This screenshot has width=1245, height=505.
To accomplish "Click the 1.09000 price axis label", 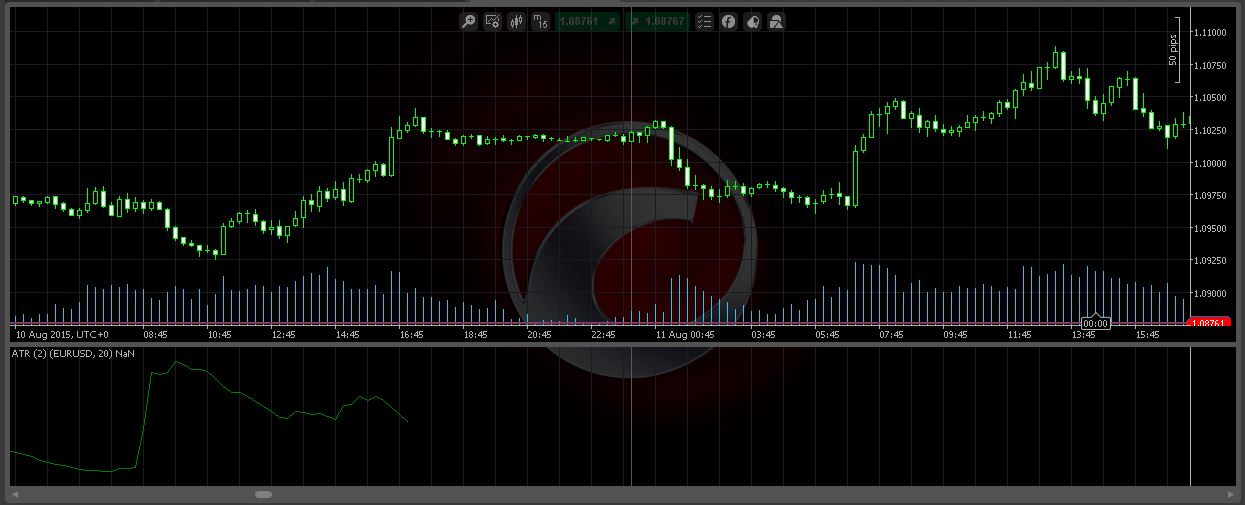I will point(1210,294).
